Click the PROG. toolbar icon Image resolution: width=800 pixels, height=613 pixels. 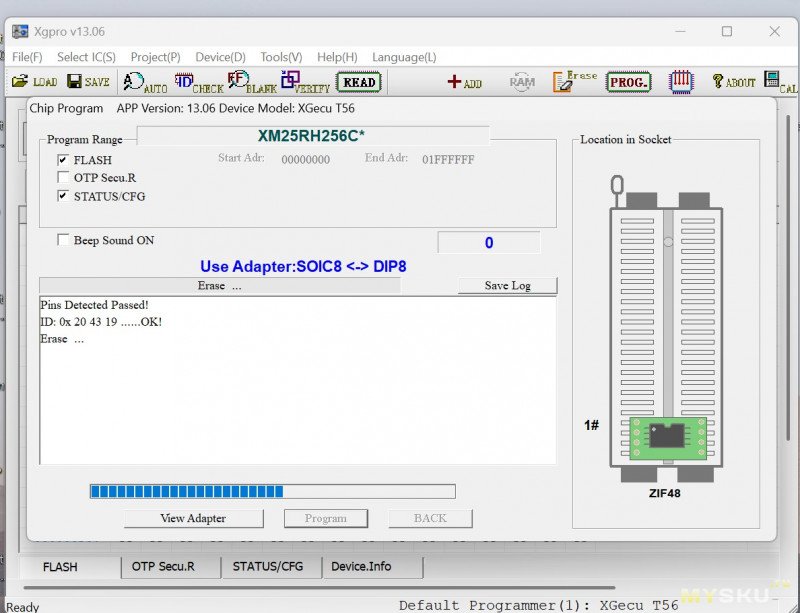628,82
